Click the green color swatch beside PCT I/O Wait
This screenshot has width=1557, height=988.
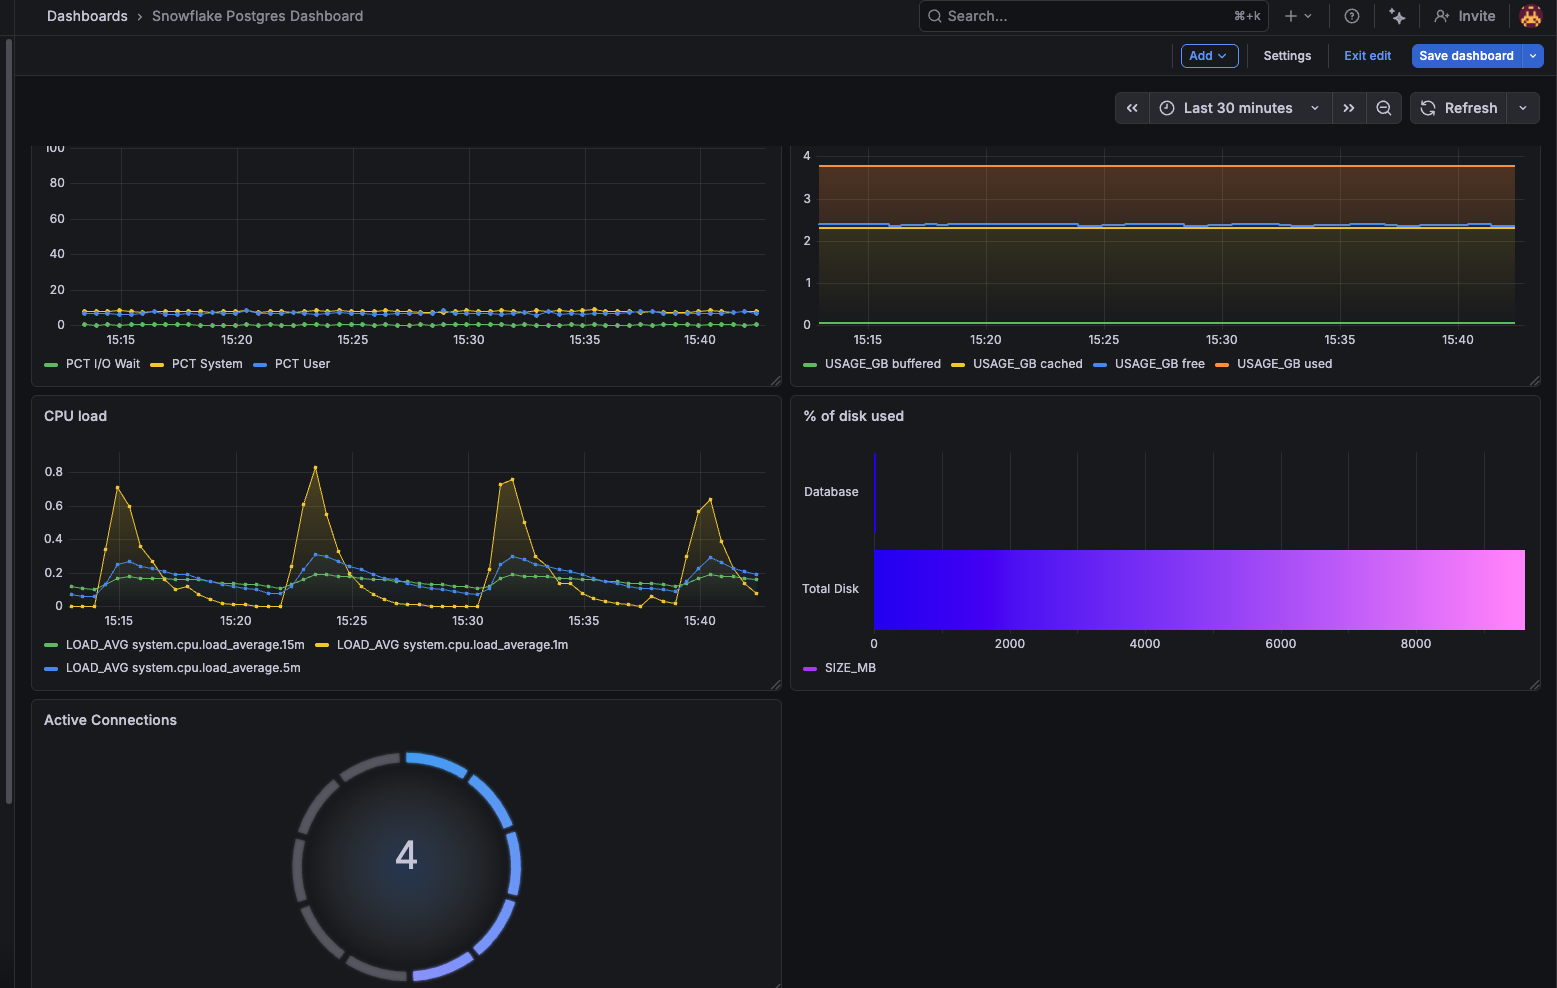50,364
